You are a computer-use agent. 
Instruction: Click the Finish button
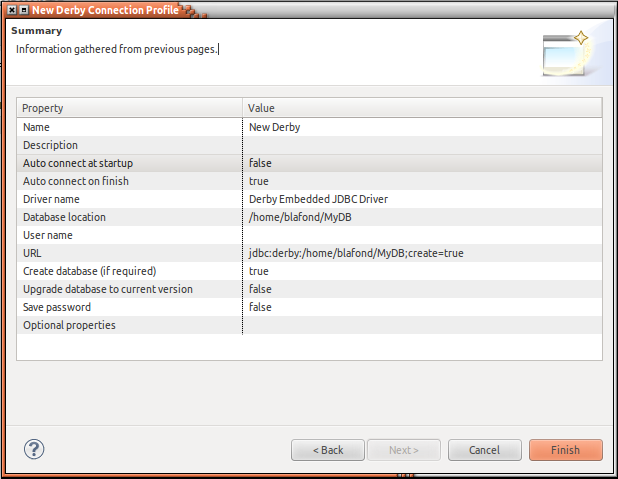tap(566, 450)
